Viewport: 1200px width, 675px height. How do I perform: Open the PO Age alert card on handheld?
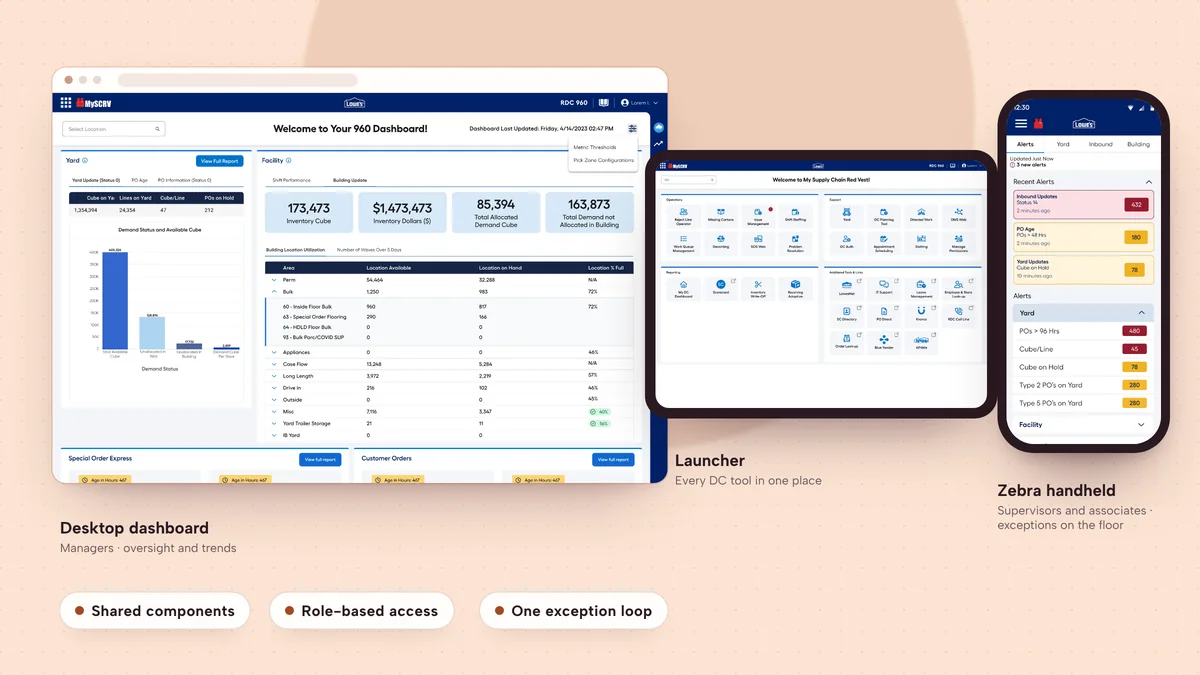[x=1083, y=237]
